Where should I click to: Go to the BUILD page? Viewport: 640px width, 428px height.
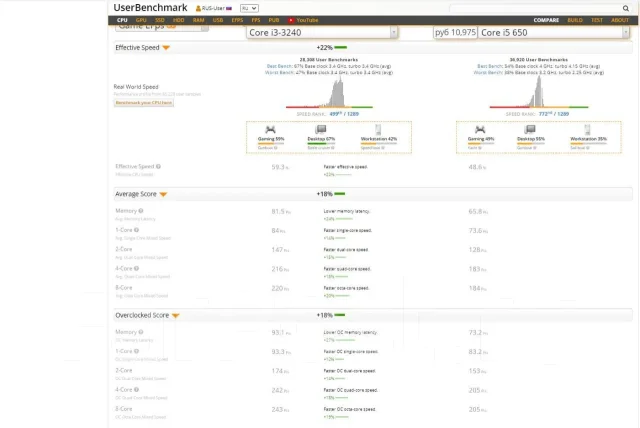575,20
